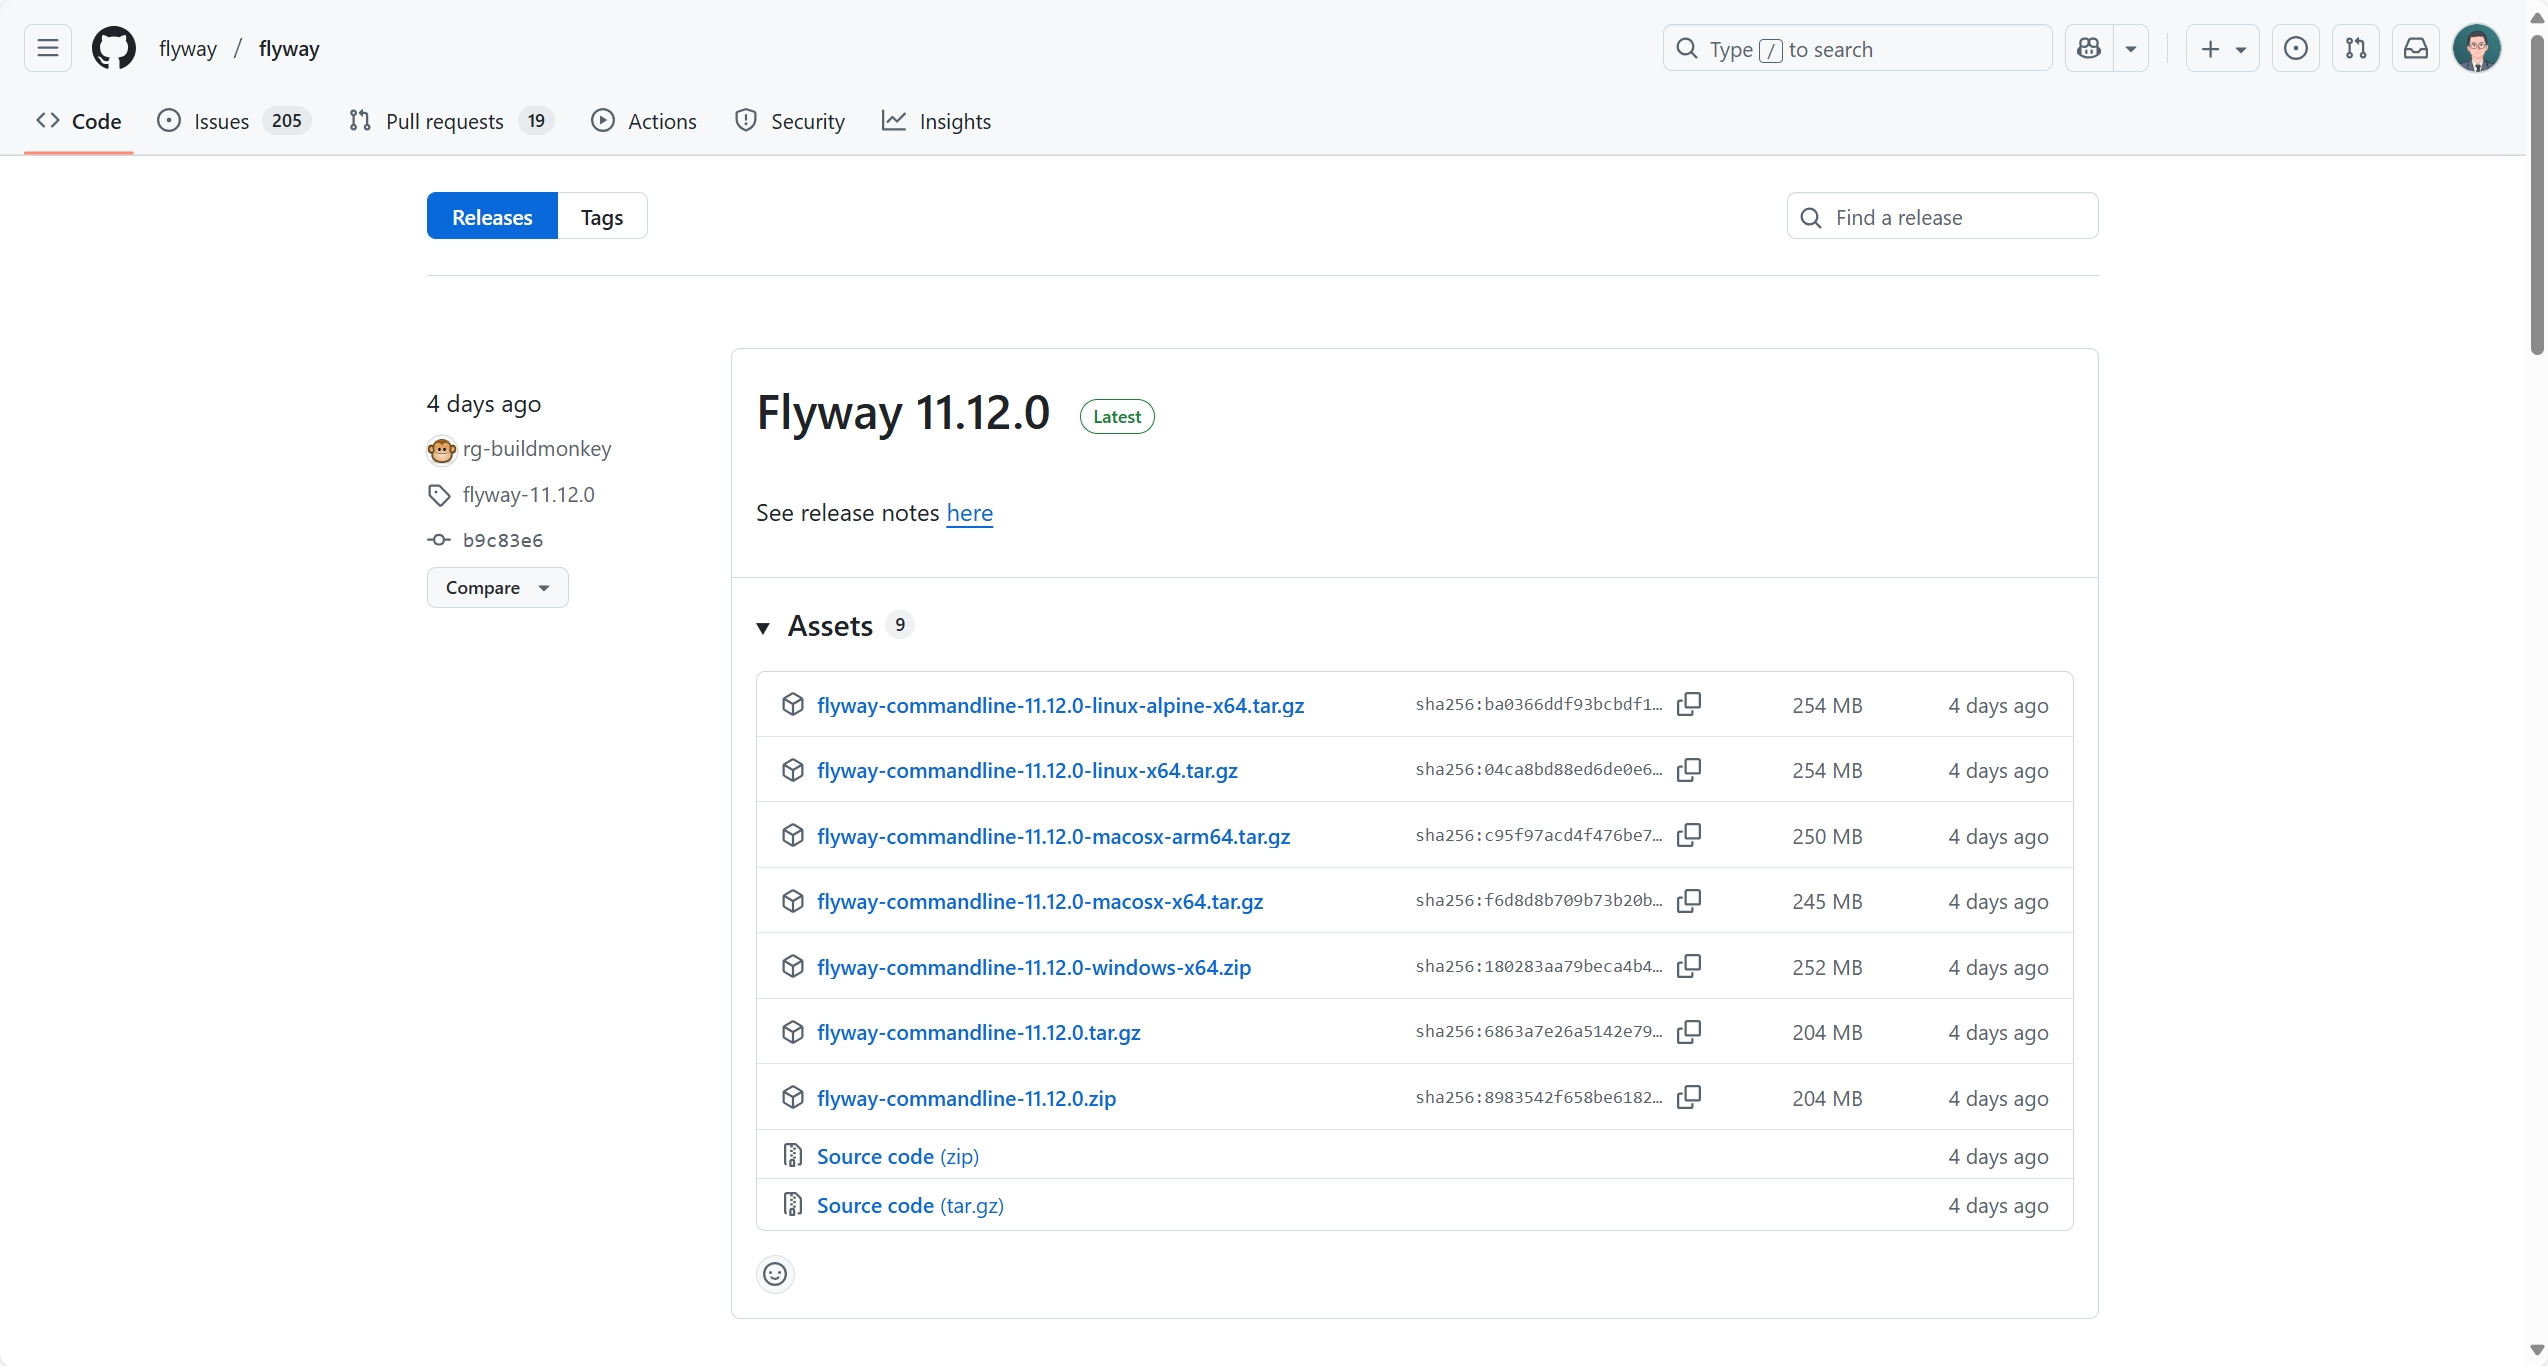Open the flyway repository name link

[289, 48]
